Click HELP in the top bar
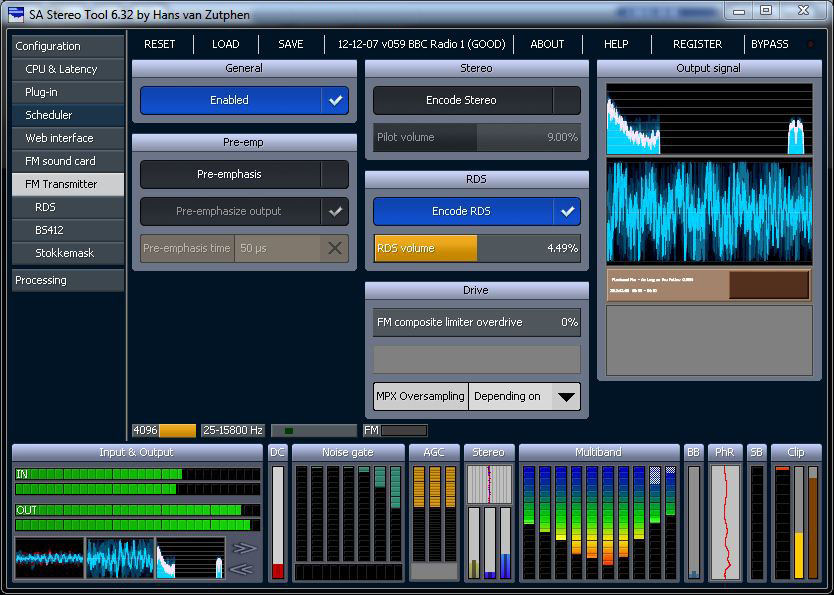Viewport: 834px width, 595px height. 616,44
